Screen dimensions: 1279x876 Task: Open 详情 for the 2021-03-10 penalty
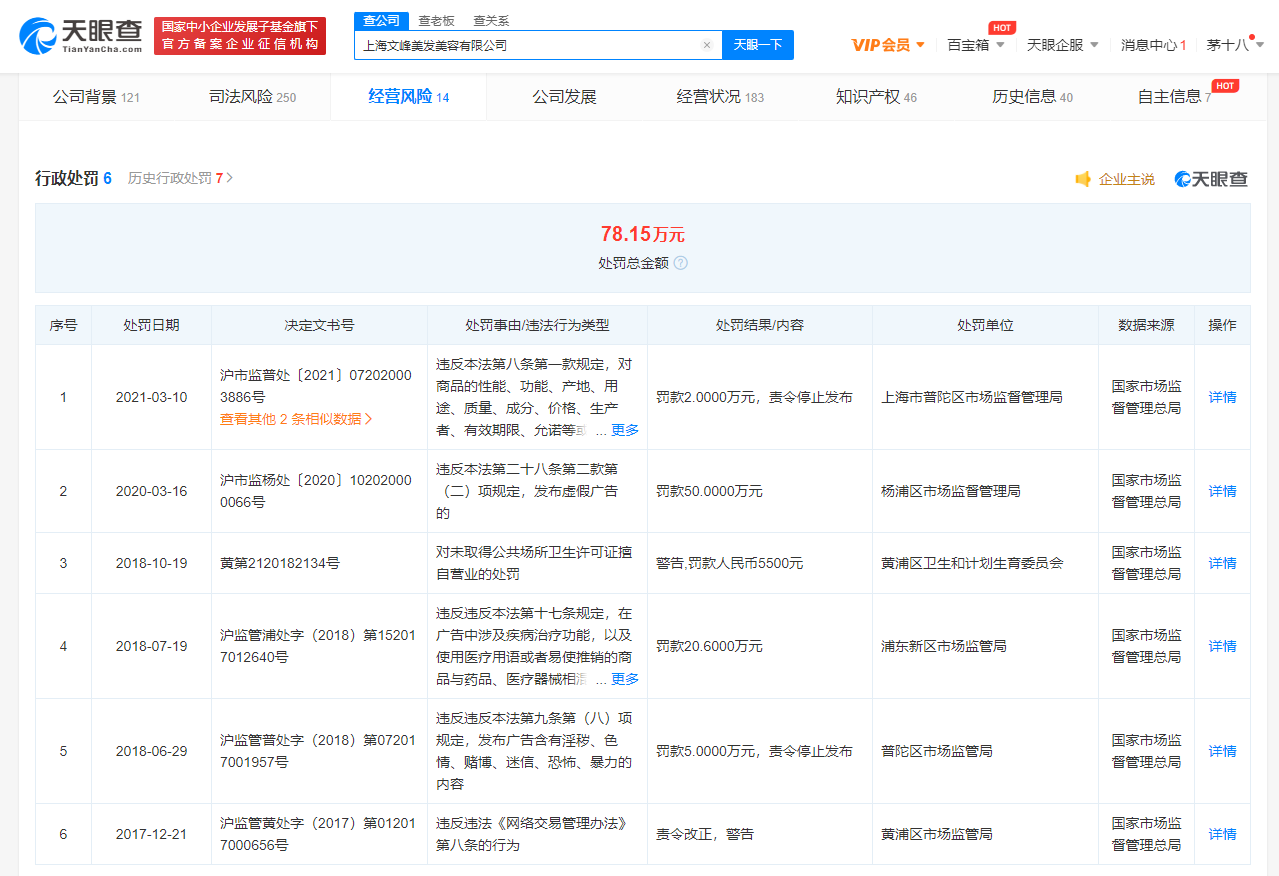[1222, 397]
